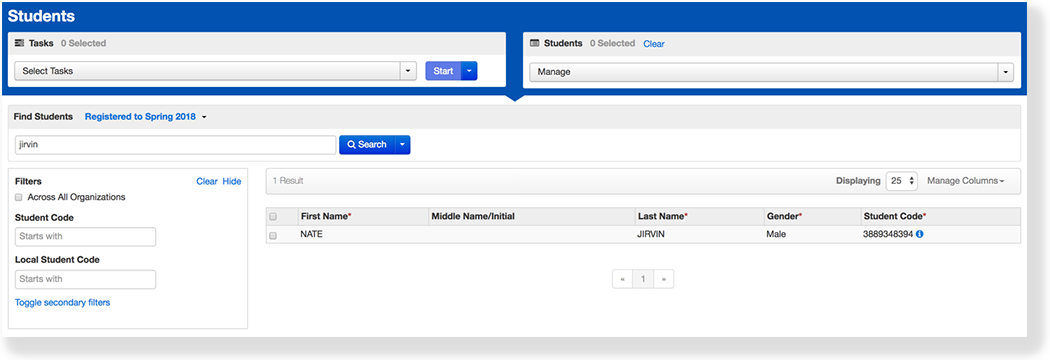Screen dimensions: 1050x360
Task: Click the Start button
Action: coord(443,71)
